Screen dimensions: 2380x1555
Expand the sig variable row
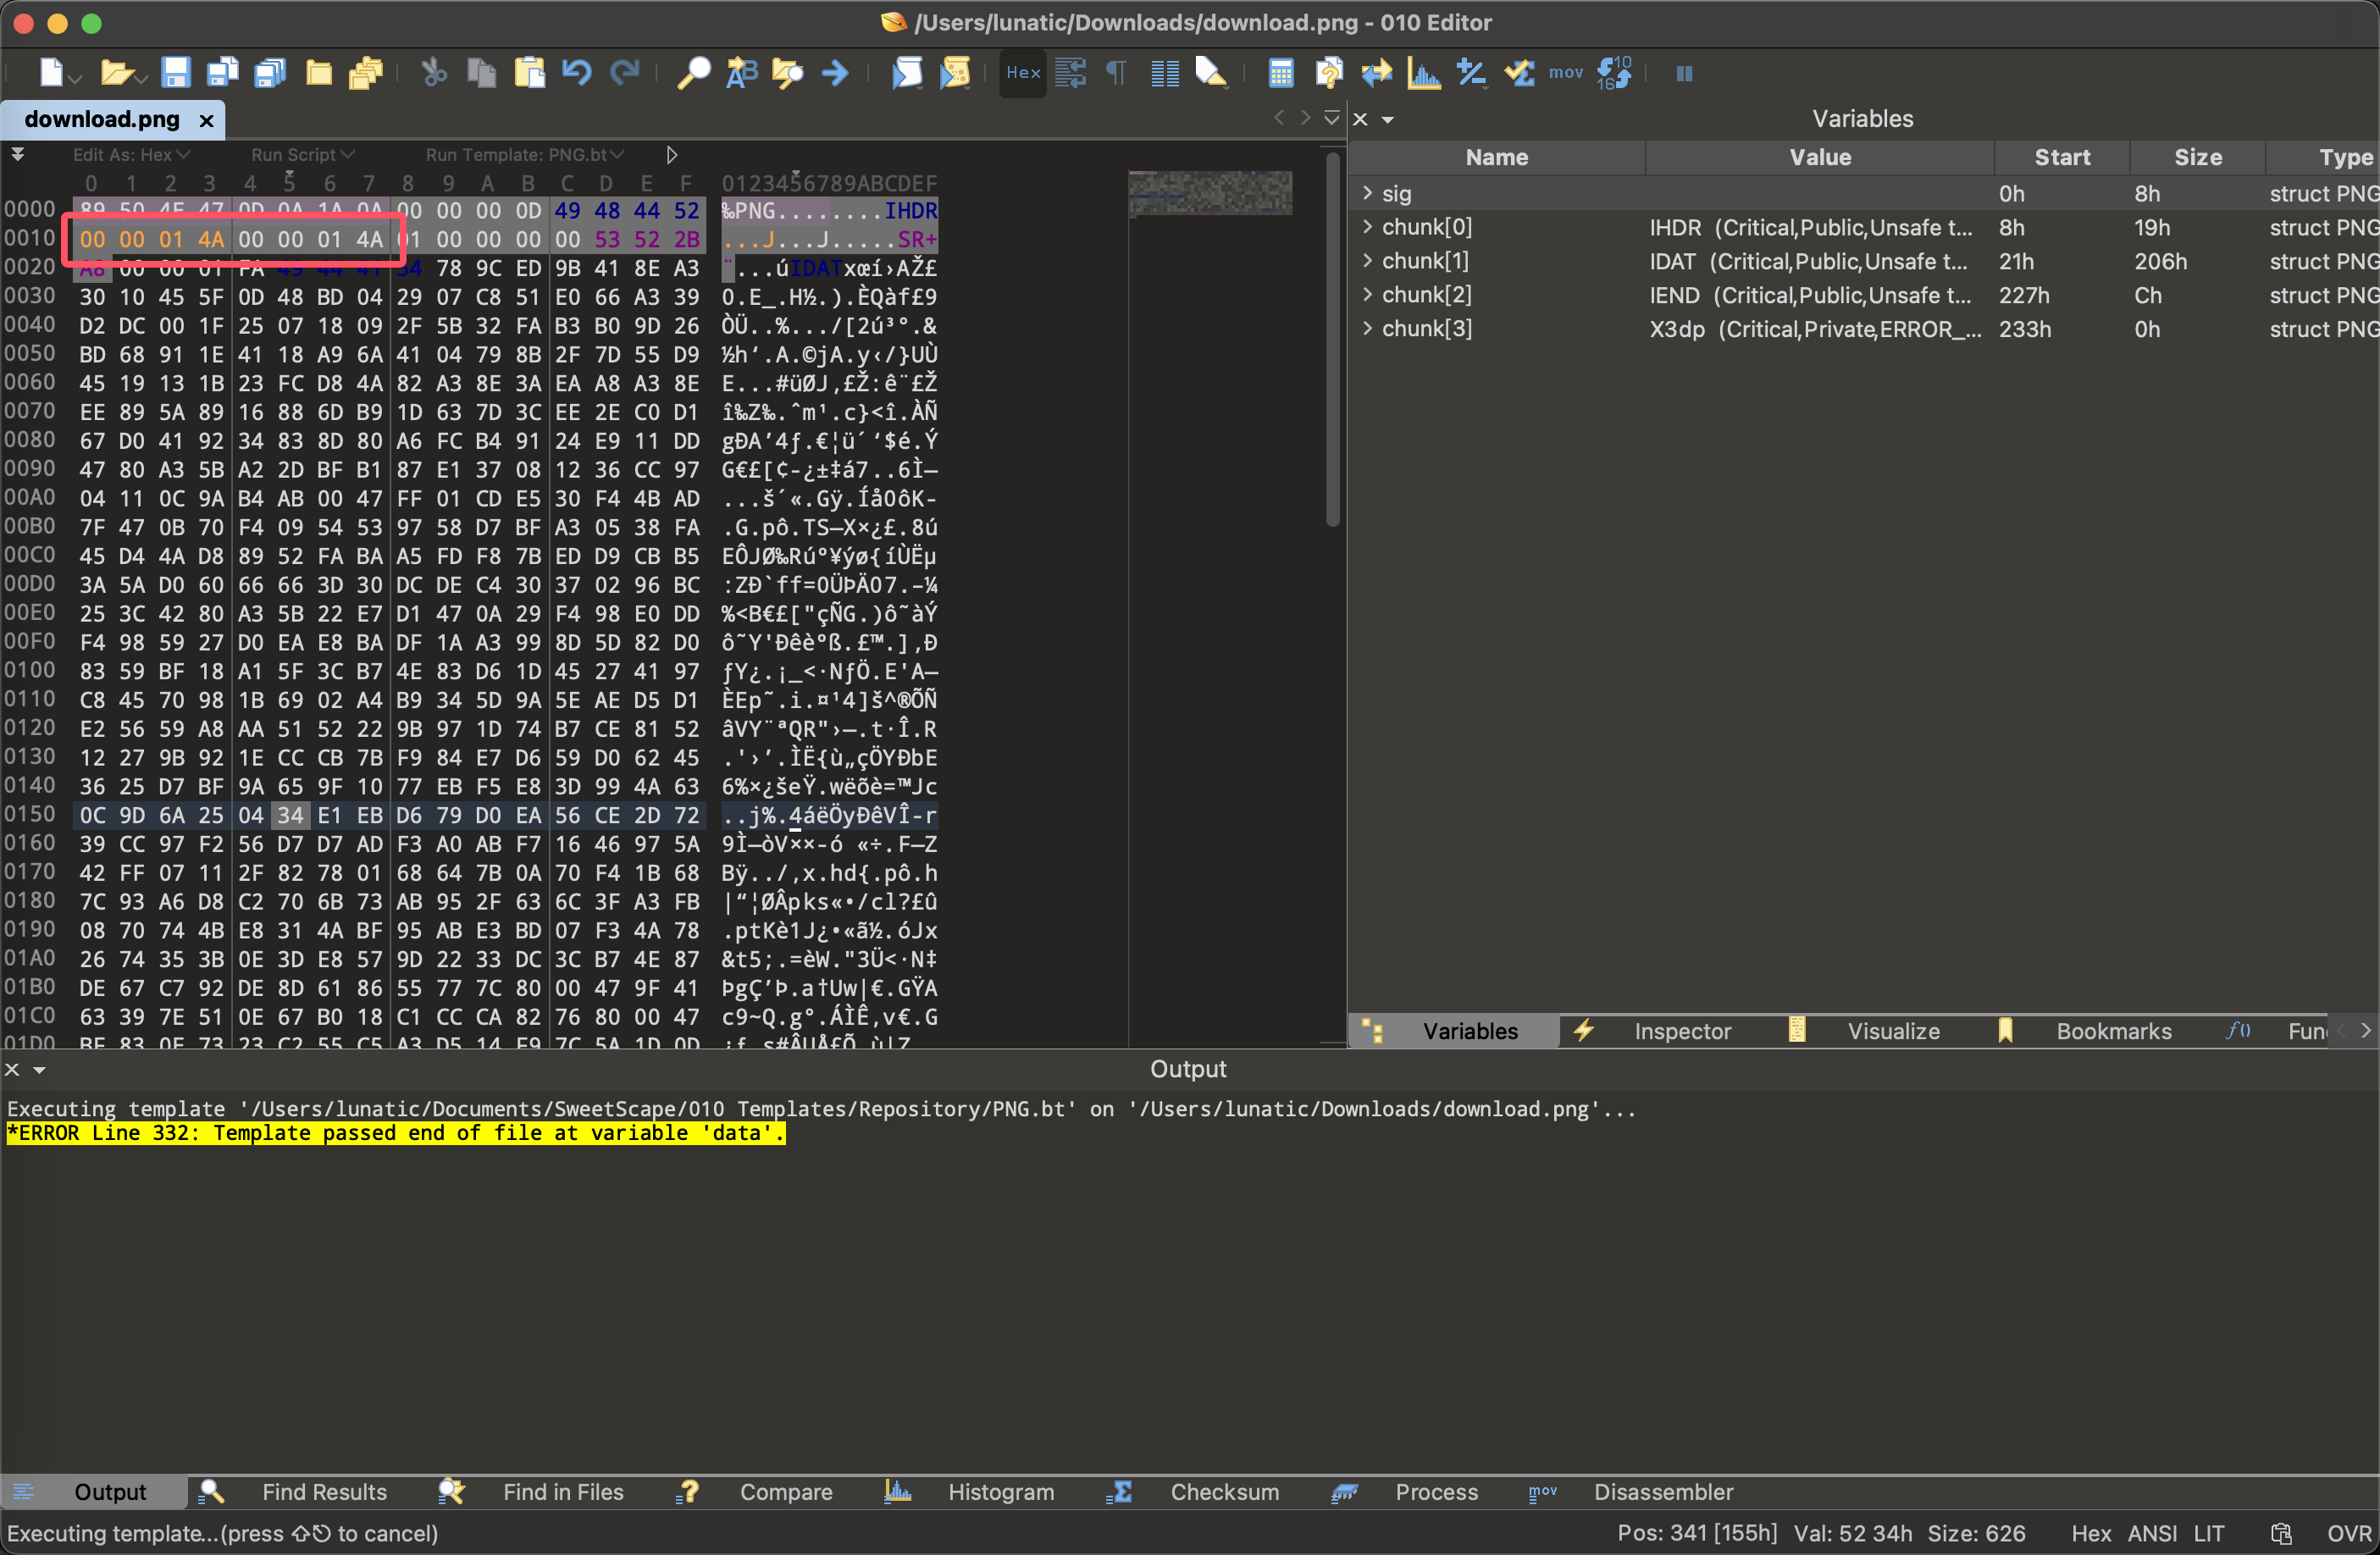[1368, 192]
